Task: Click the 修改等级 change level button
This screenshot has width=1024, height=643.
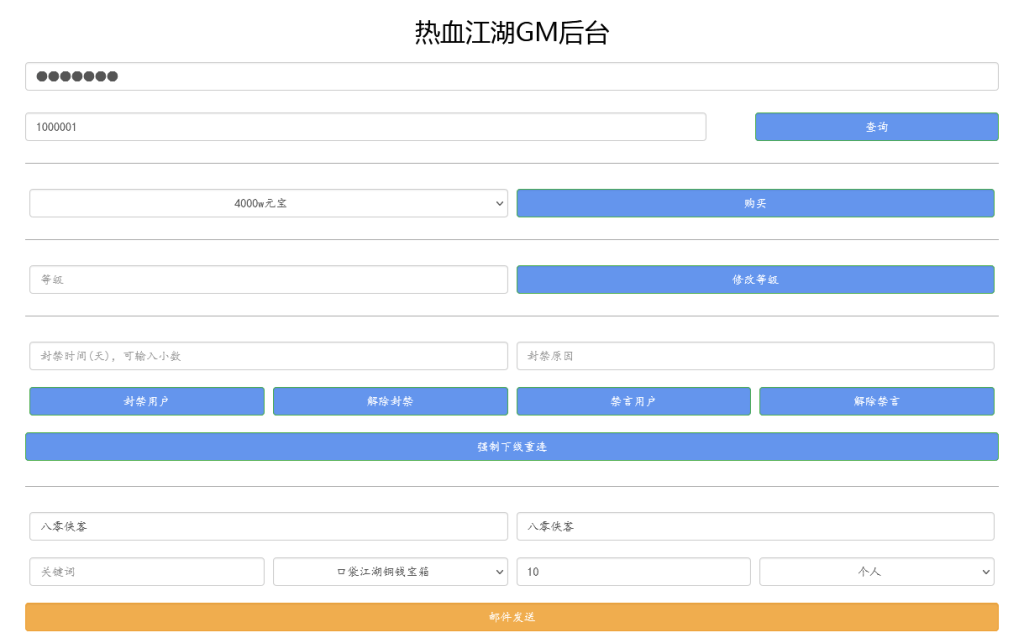Action: point(755,279)
